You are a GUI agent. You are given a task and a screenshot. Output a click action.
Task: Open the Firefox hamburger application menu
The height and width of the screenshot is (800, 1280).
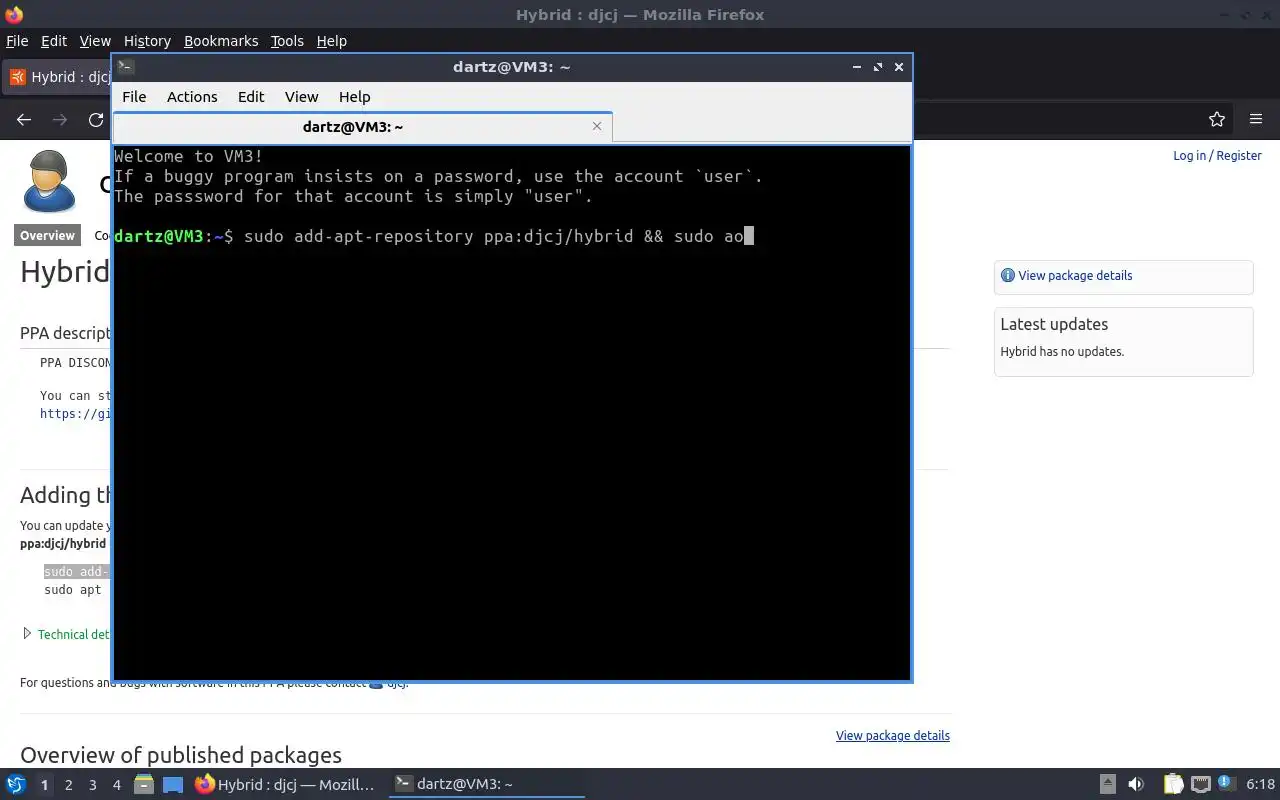(x=1256, y=119)
